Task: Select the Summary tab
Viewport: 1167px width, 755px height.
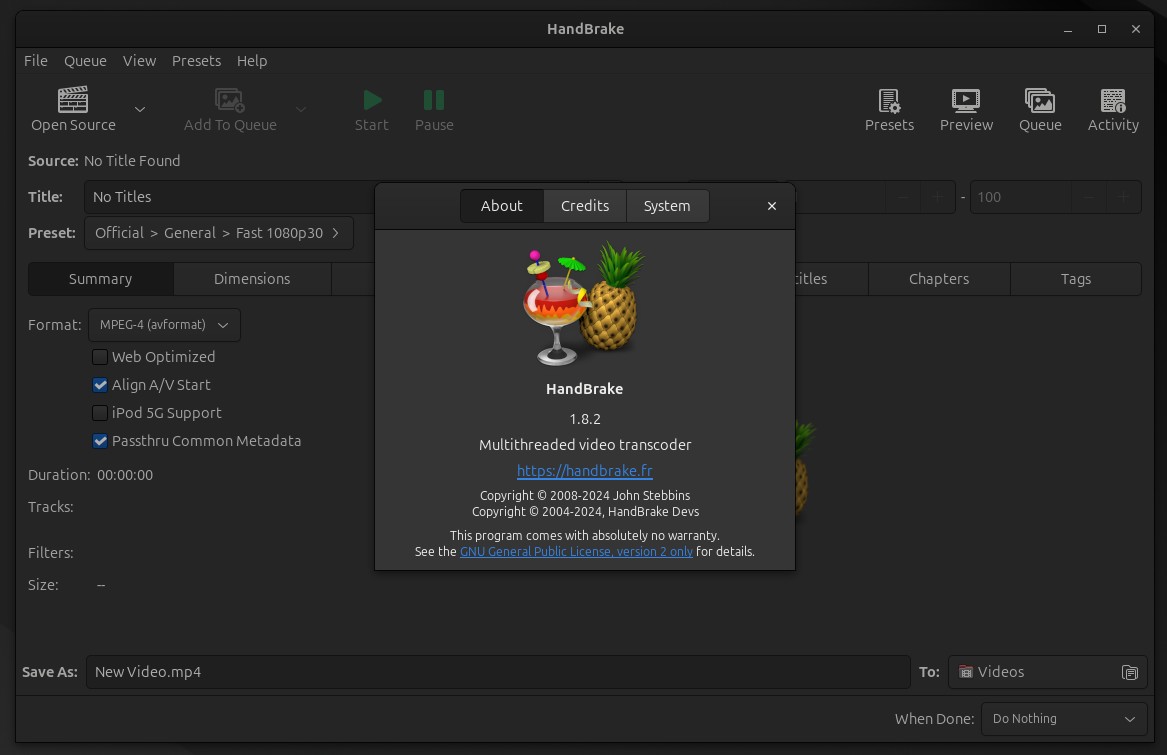Action: [100, 278]
